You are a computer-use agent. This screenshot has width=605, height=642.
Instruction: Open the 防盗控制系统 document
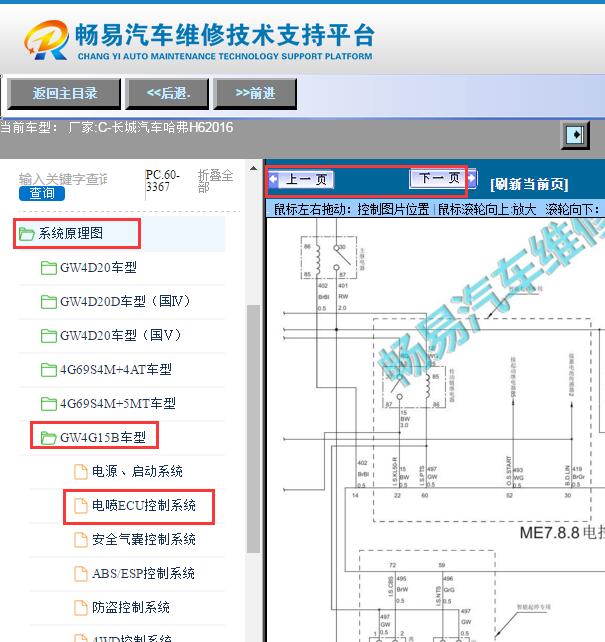pyautogui.click(x=131, y=608)
